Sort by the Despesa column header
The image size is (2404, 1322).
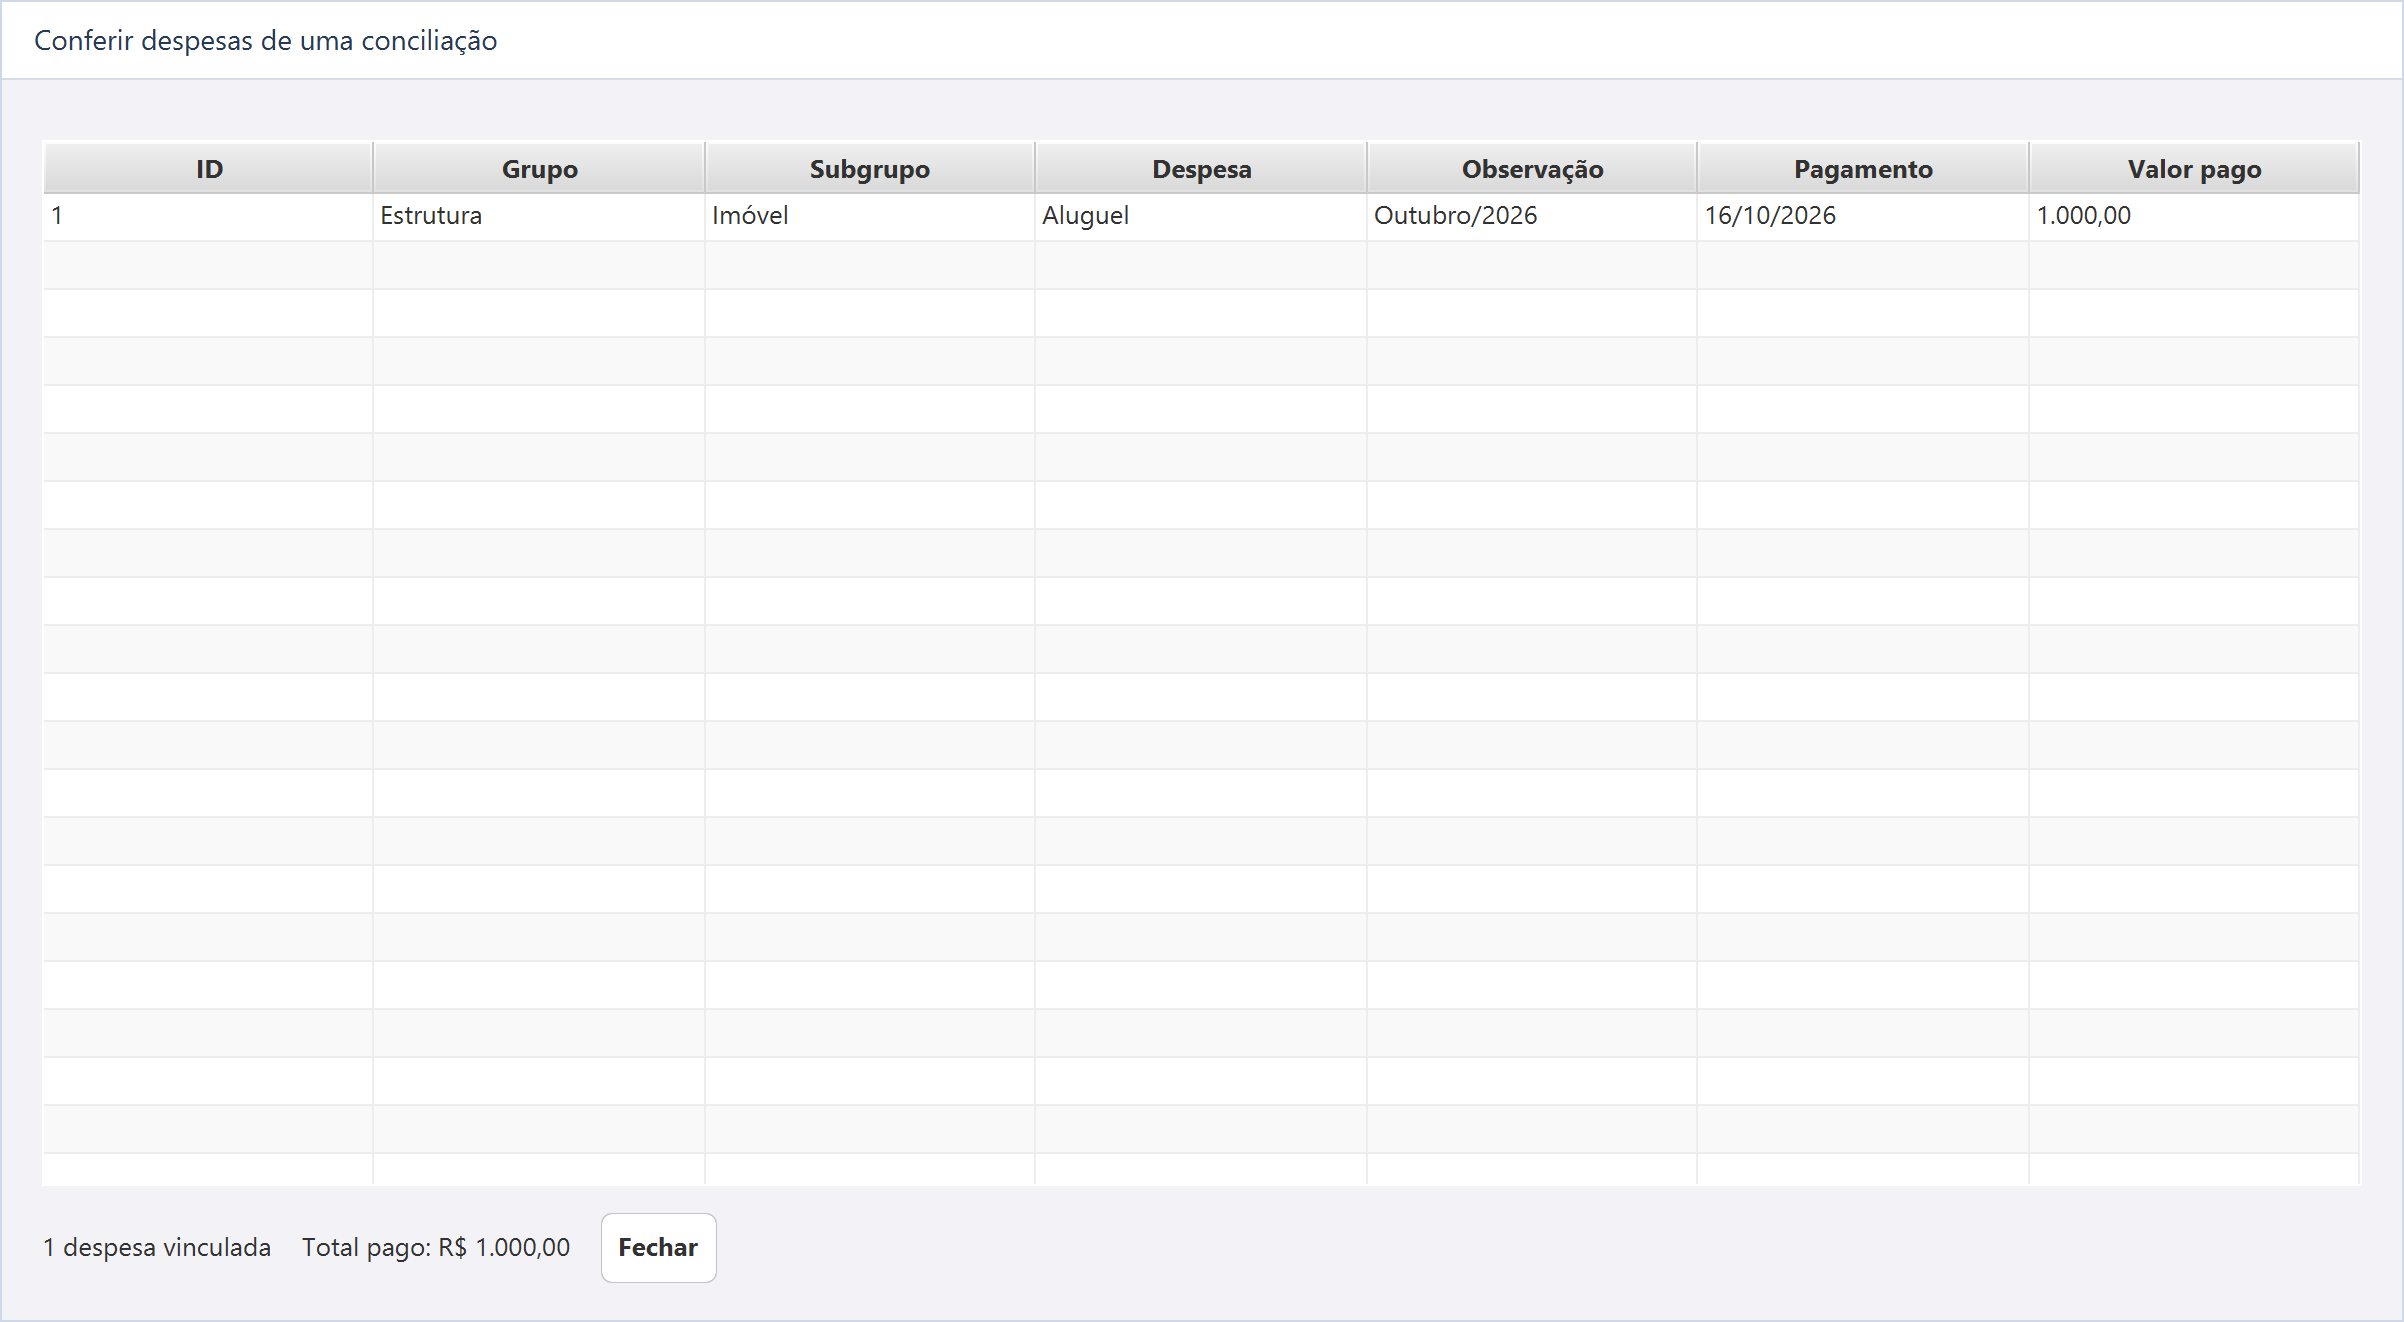1201,168
